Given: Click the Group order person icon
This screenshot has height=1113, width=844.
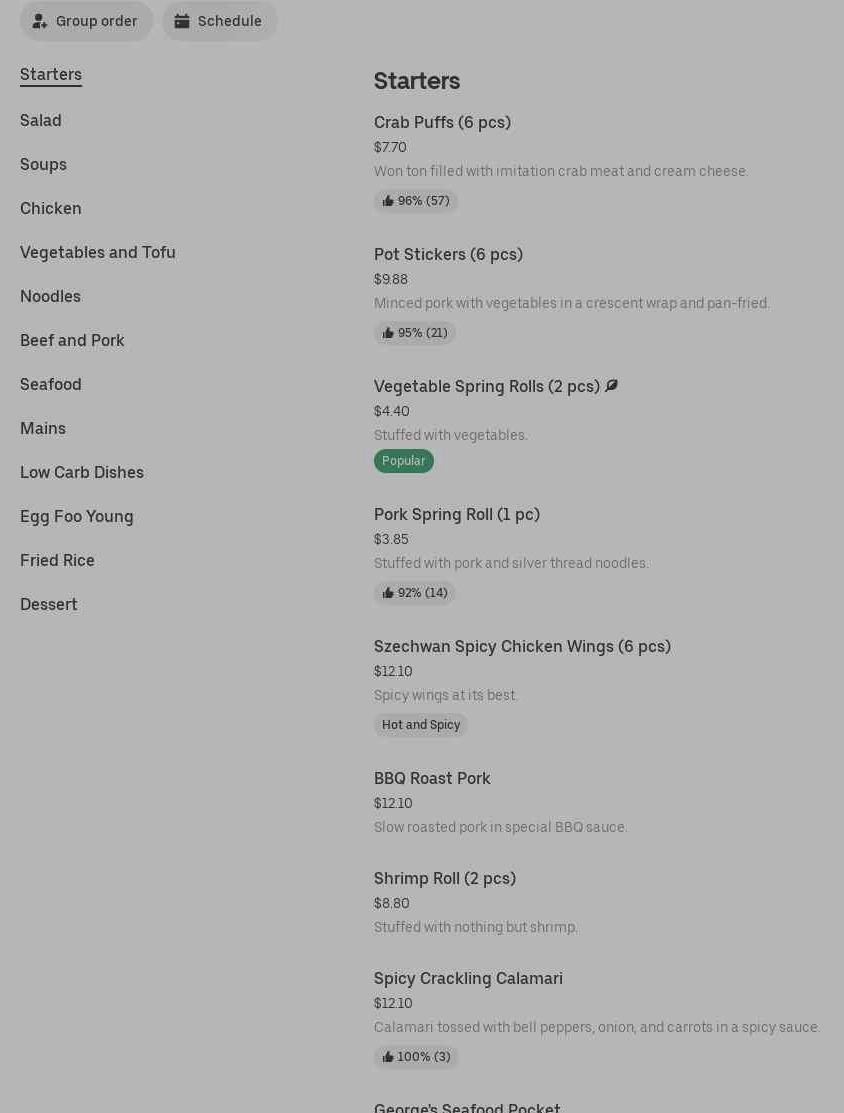Looking at the screenshot, I should tap(40, 21).
